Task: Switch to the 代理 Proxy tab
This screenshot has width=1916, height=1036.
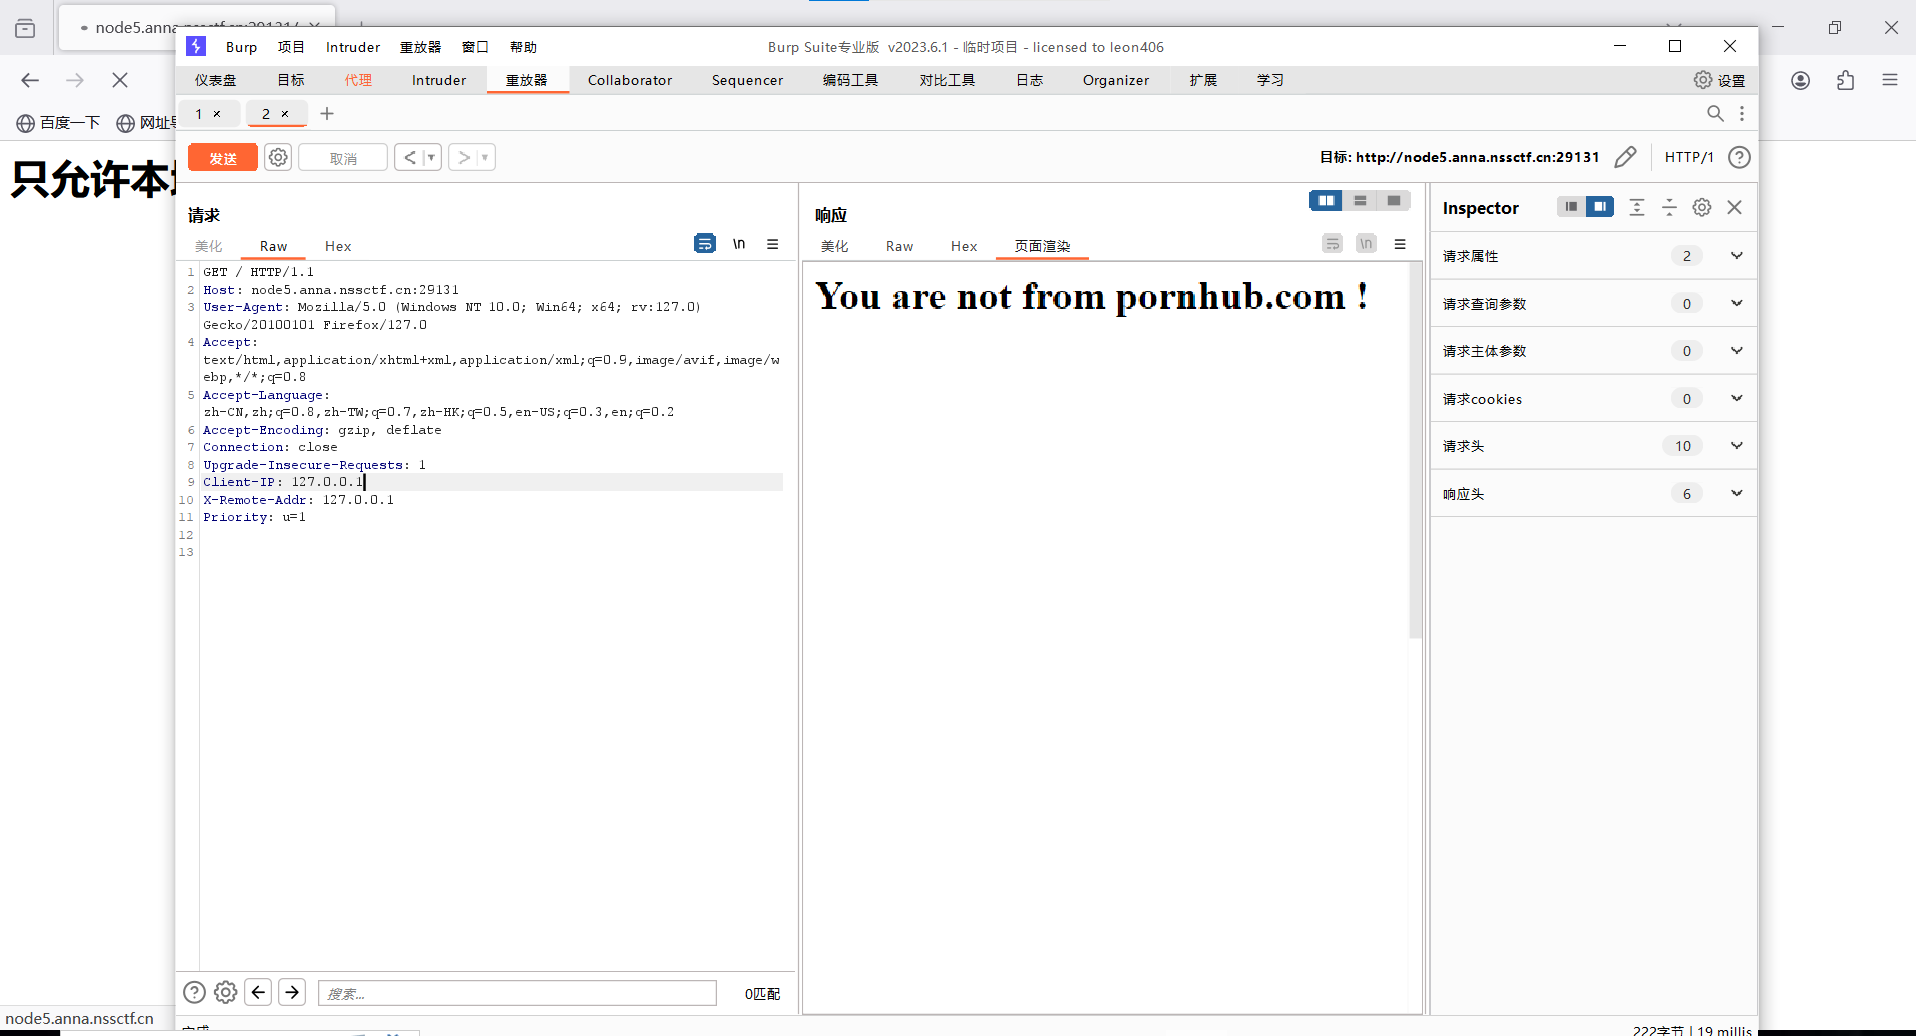Action: coord(358,80)
